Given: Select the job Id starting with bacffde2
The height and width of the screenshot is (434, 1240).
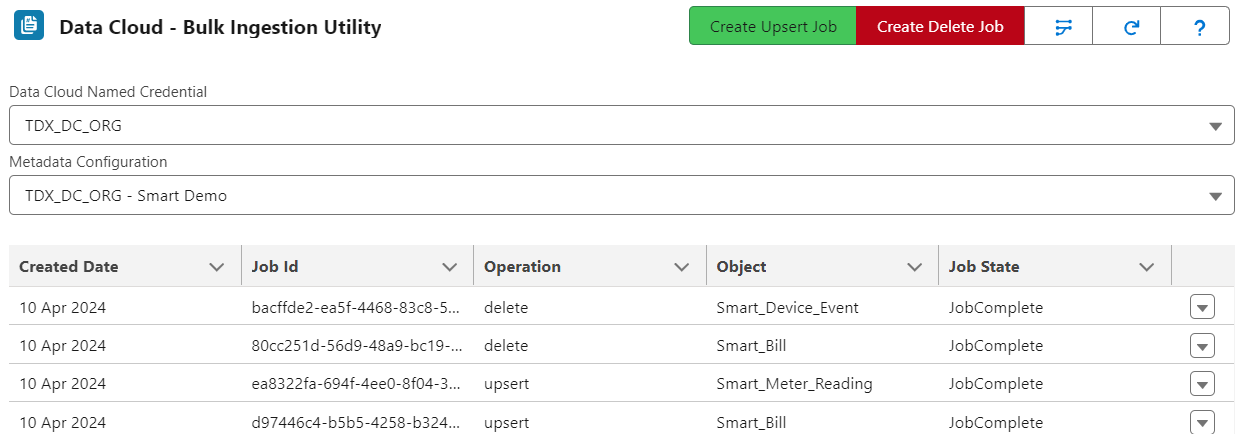Looking at the screenshot, I should (357, 307).
